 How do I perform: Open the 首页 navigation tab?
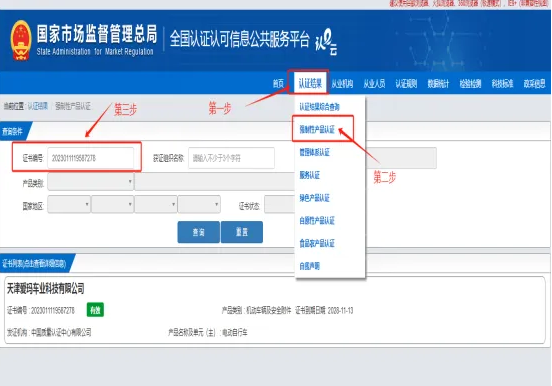[x=278, y=83]
